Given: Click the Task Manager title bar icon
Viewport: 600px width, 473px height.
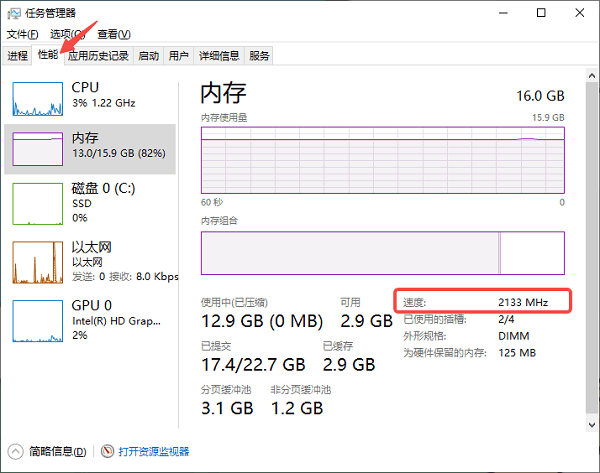Looking at the screenshot, I should click(x=13, y=14).
